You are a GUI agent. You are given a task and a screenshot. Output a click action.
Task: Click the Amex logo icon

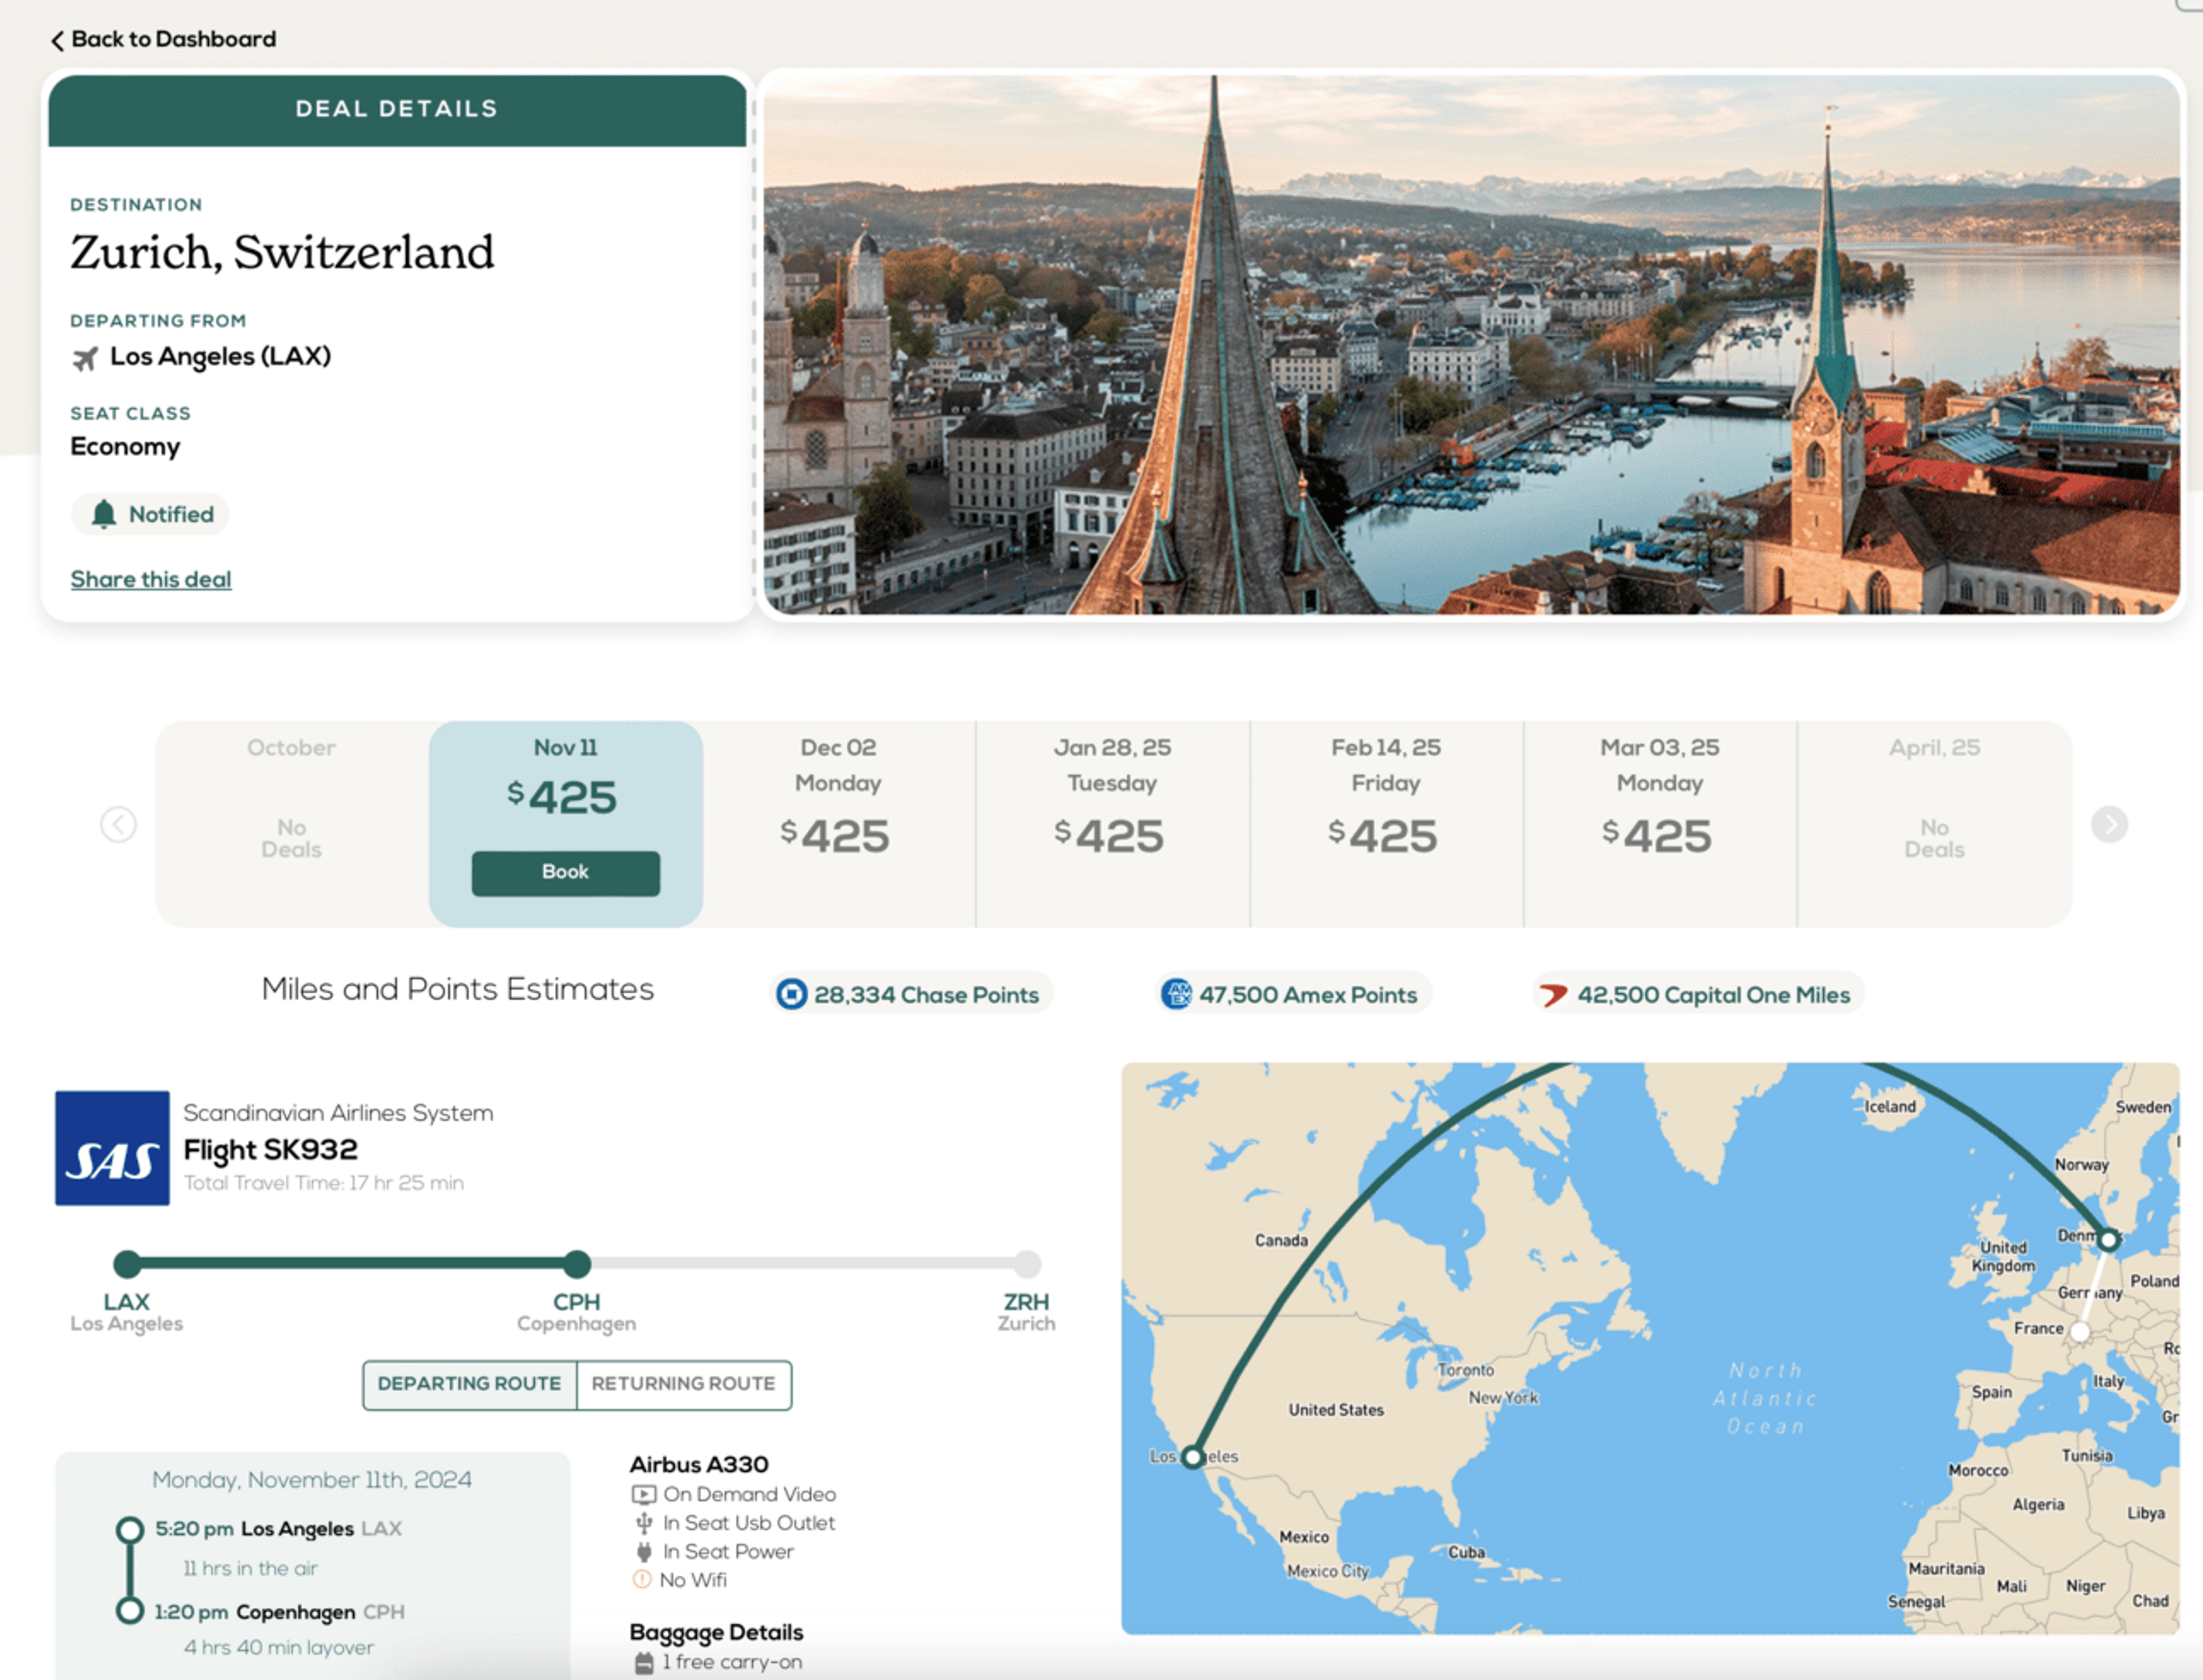point(1177,994)
